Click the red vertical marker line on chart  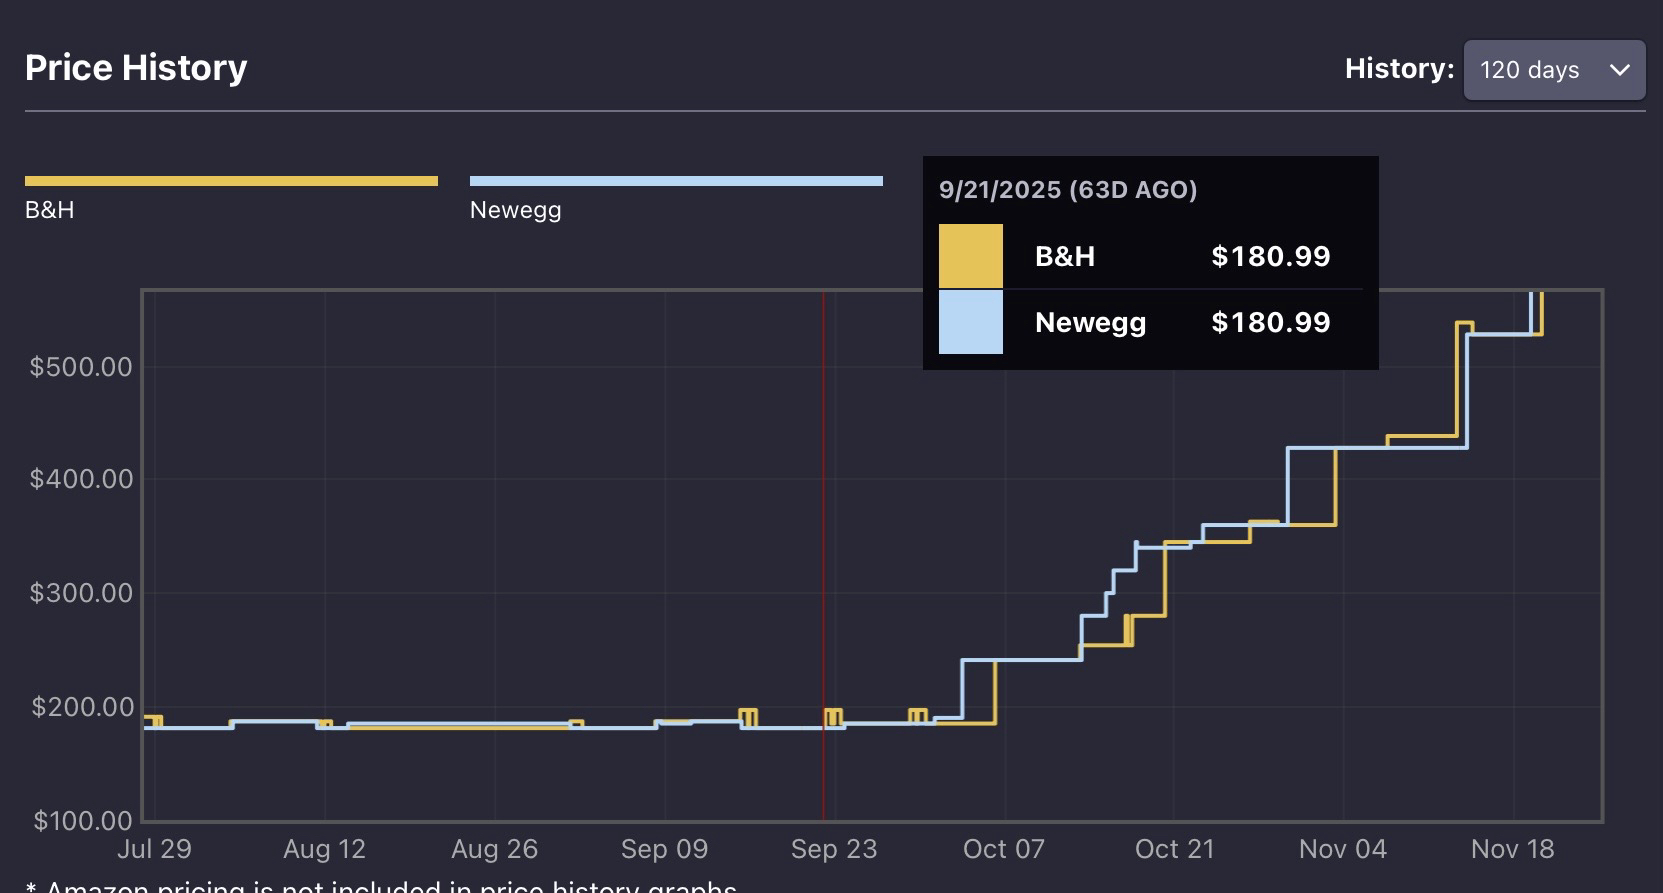[x=823, y=500]
